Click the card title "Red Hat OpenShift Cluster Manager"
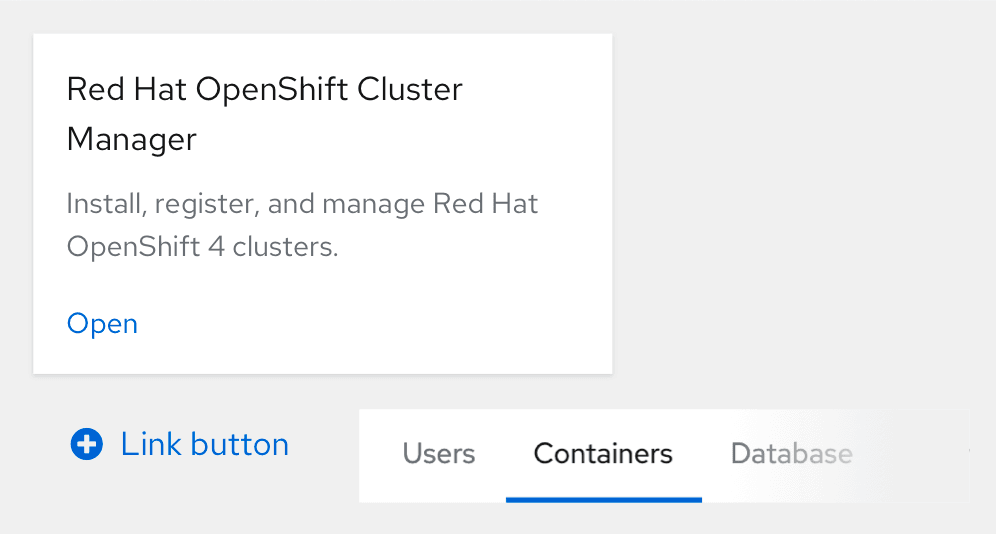The image size is (996, 534). click(264, 113)
